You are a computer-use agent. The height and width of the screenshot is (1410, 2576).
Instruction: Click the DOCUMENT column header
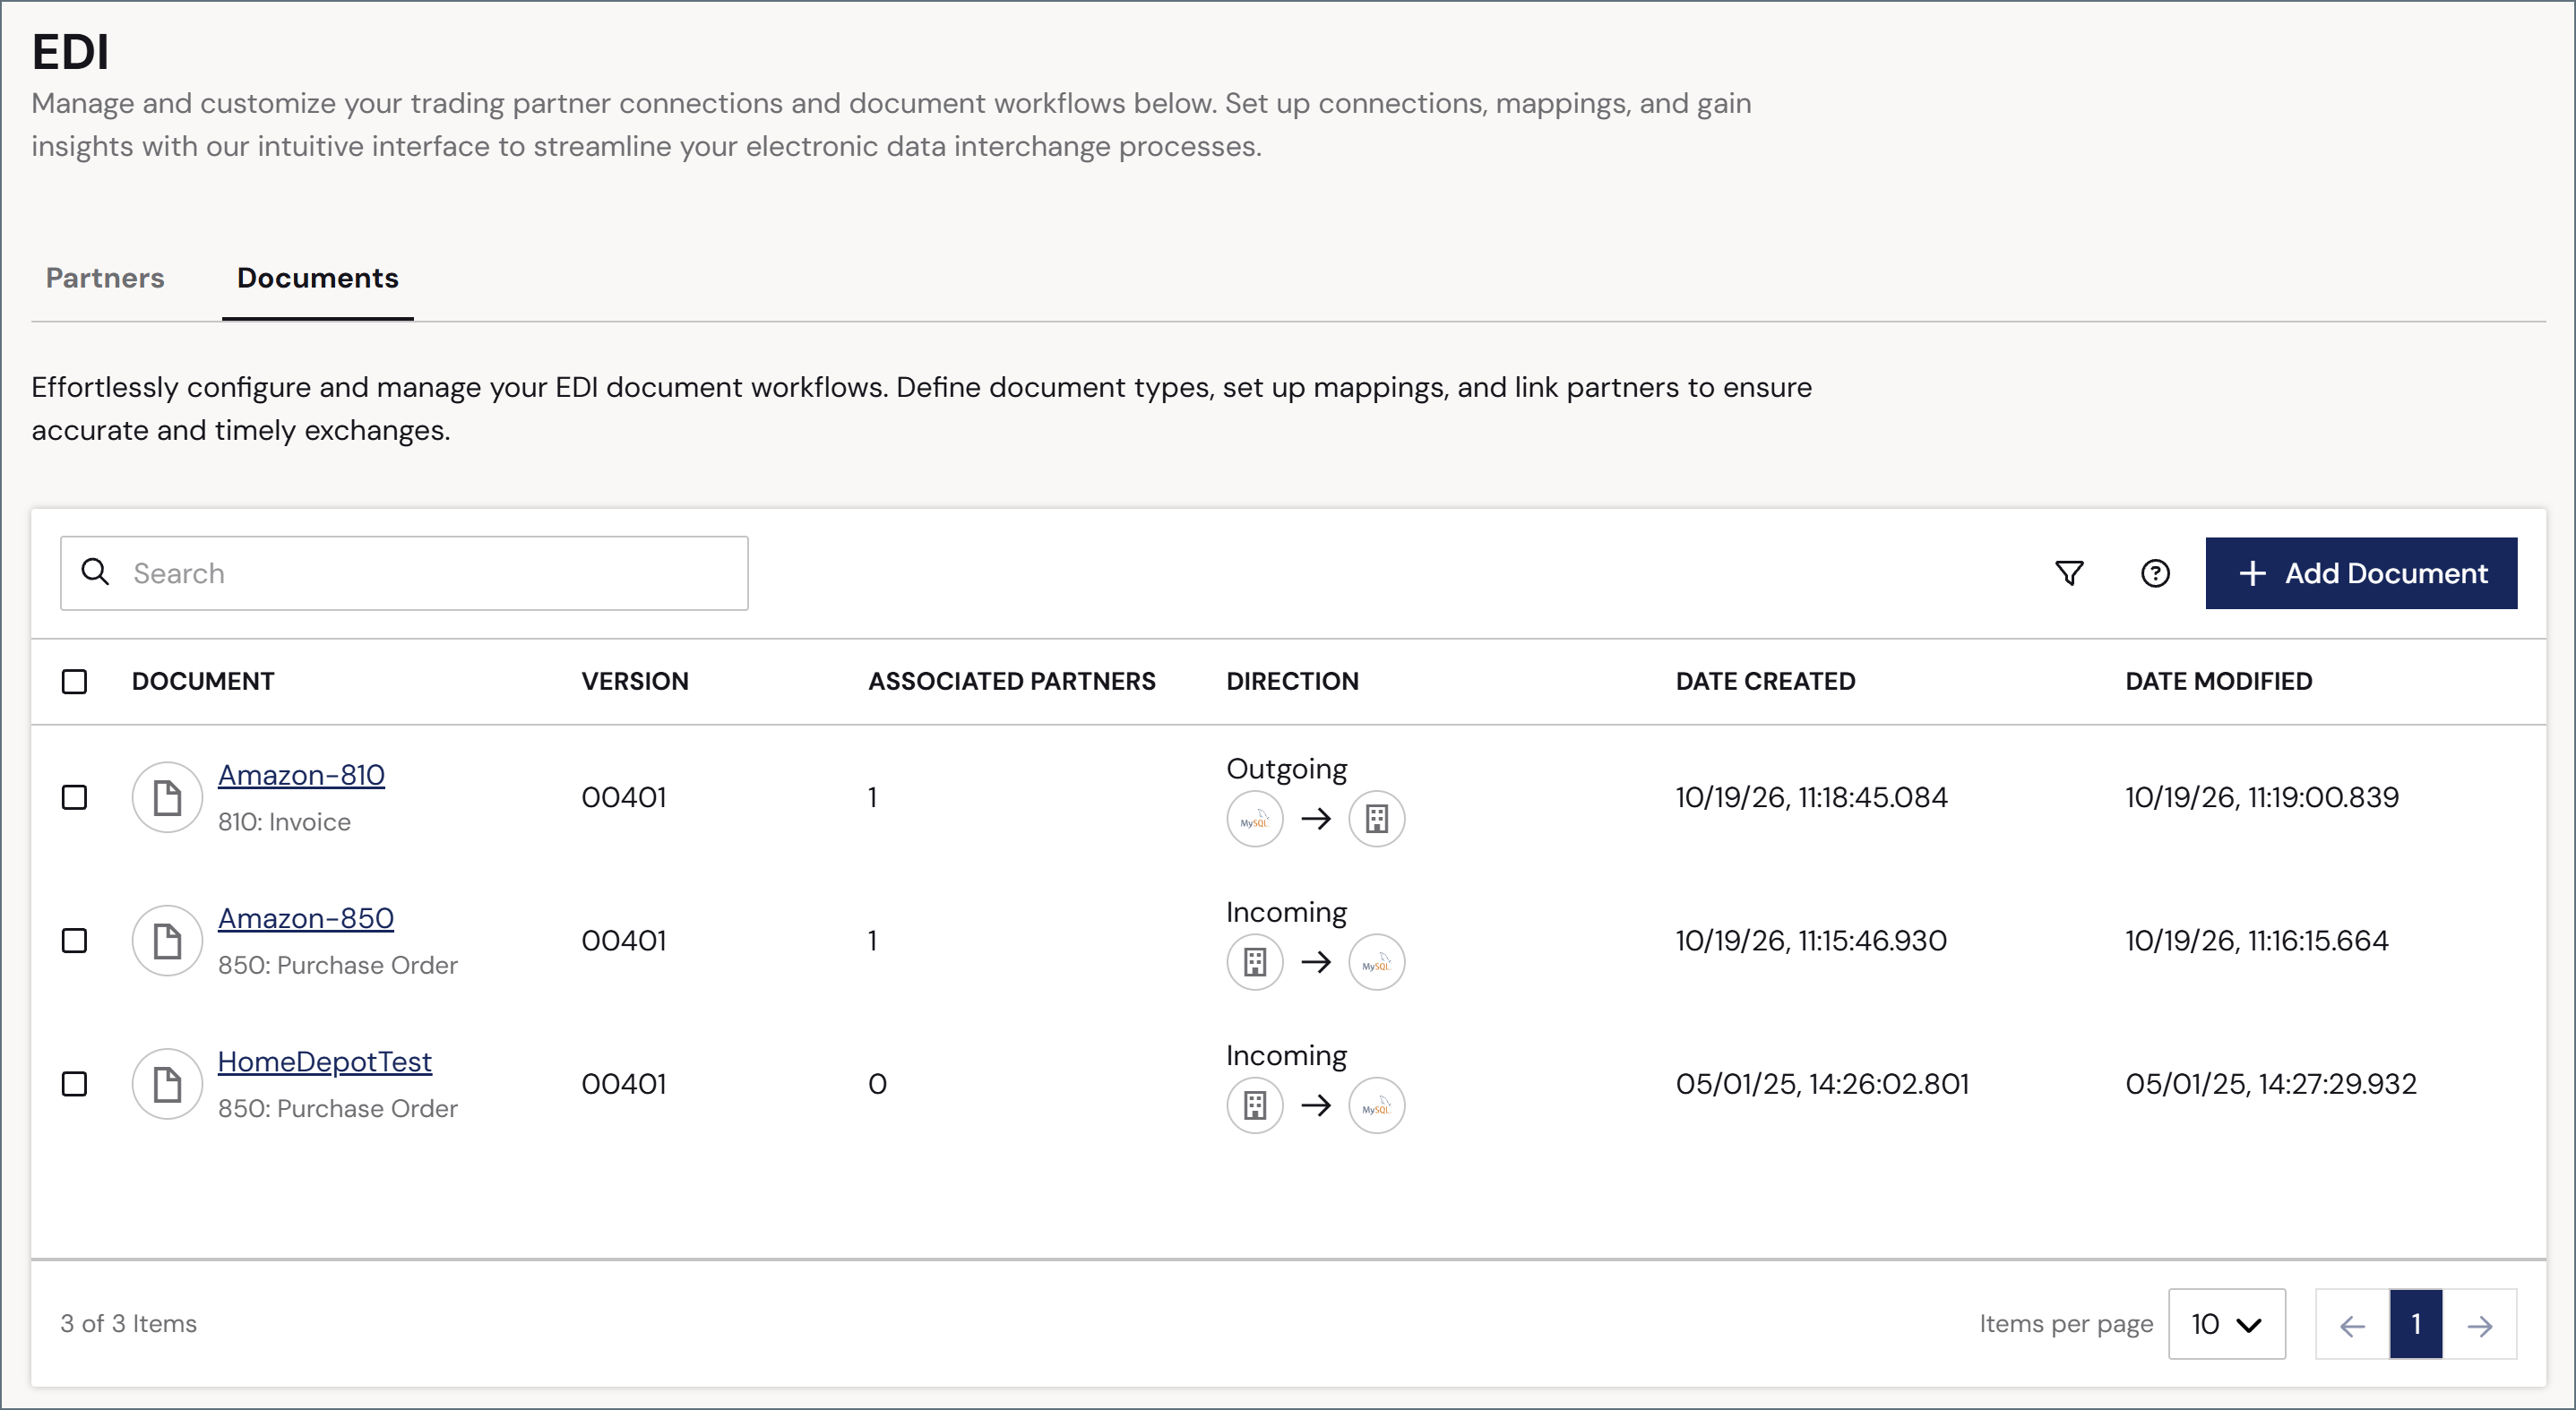tap(203, 681)
